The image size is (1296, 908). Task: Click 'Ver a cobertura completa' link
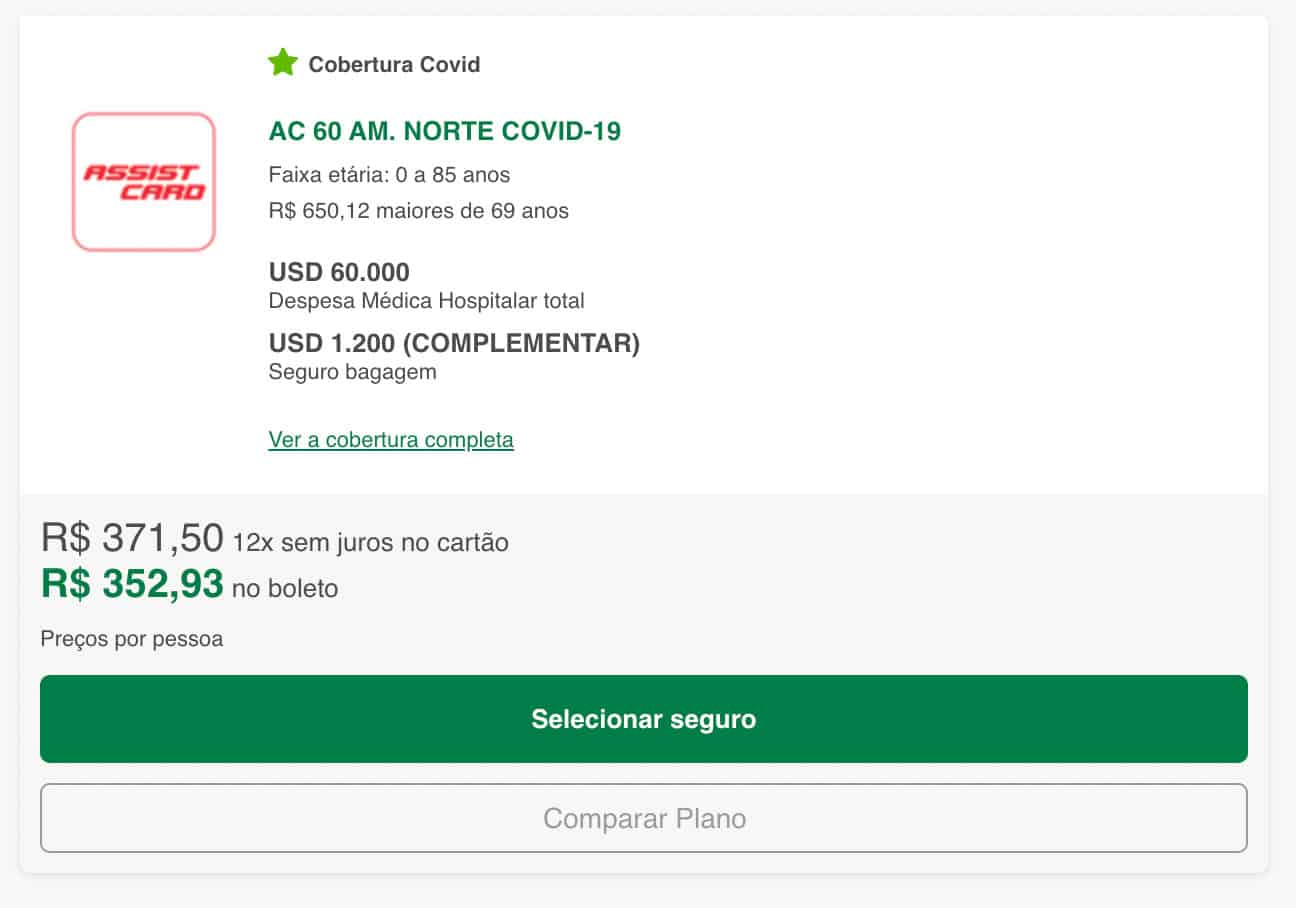[391, 439]
